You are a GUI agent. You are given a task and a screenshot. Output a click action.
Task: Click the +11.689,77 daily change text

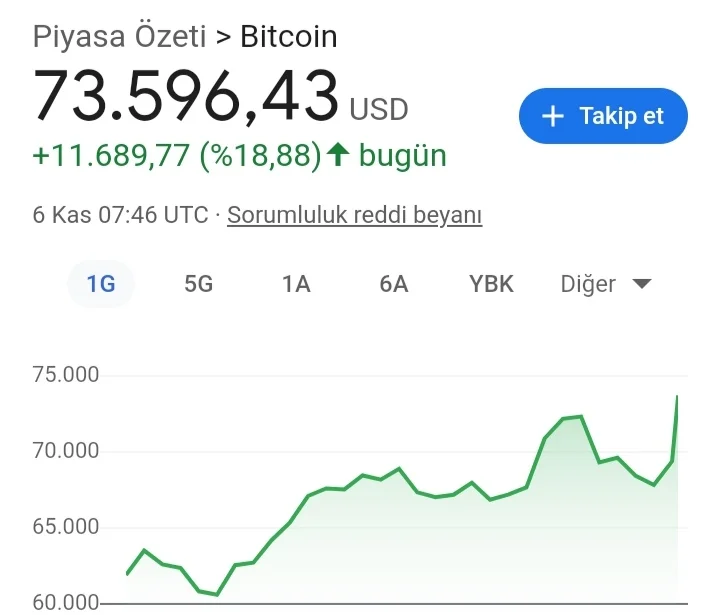click(x=111, y=156)
